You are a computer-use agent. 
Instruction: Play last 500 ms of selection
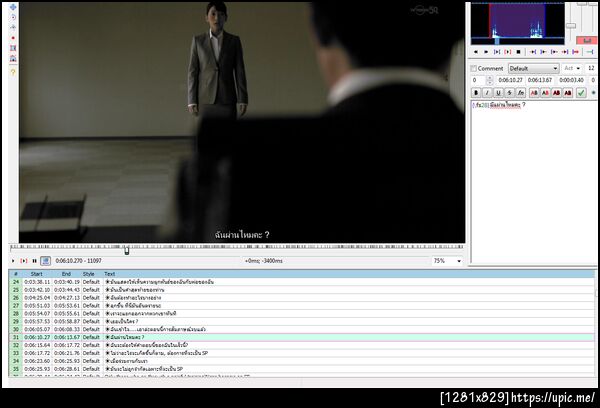point(565,52)
